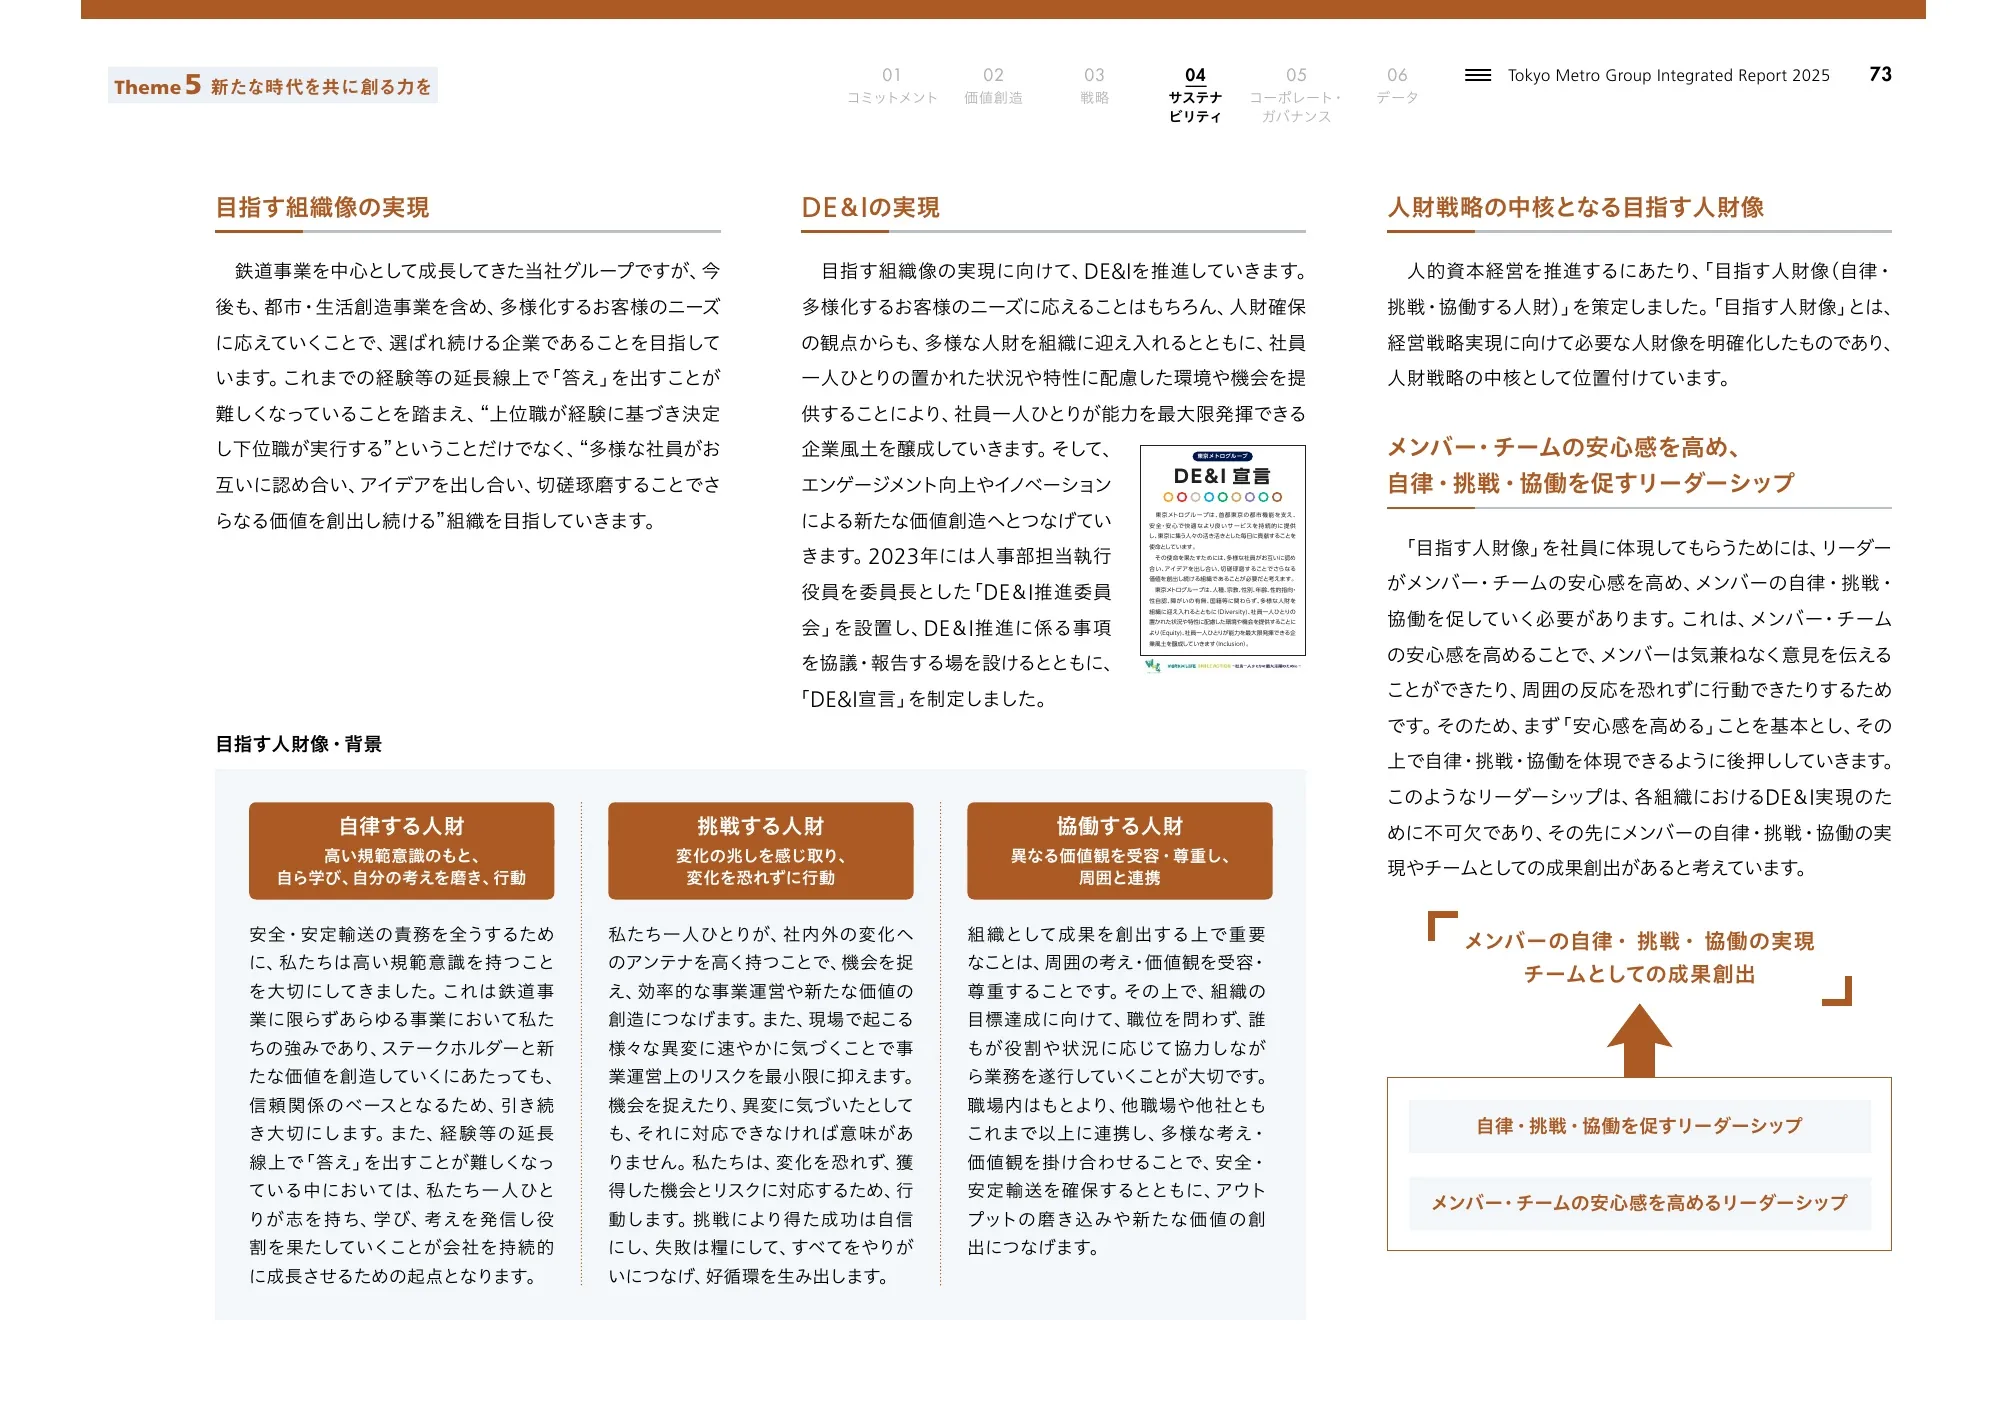Screen dimensions: 2000x1415
Task: Click the upward arrow in leadership diagram
Action: [x=1639, y=1041]
